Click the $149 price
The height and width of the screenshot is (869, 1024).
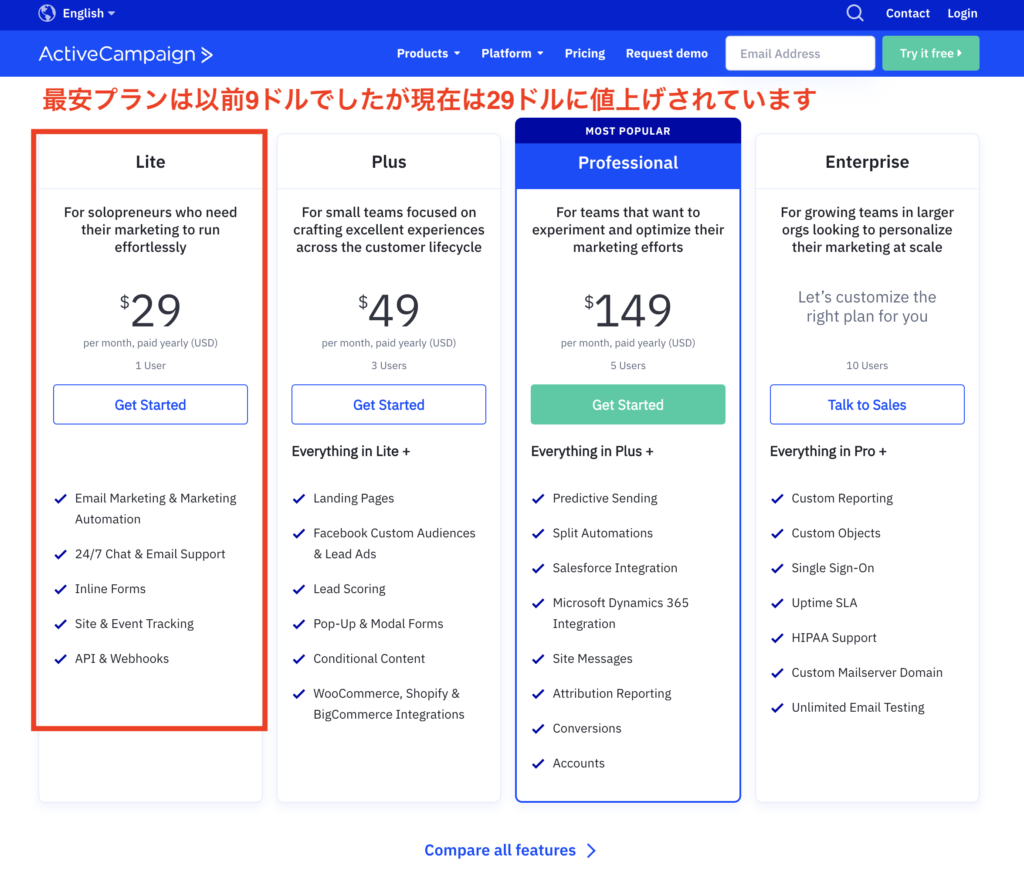point(628,310)
